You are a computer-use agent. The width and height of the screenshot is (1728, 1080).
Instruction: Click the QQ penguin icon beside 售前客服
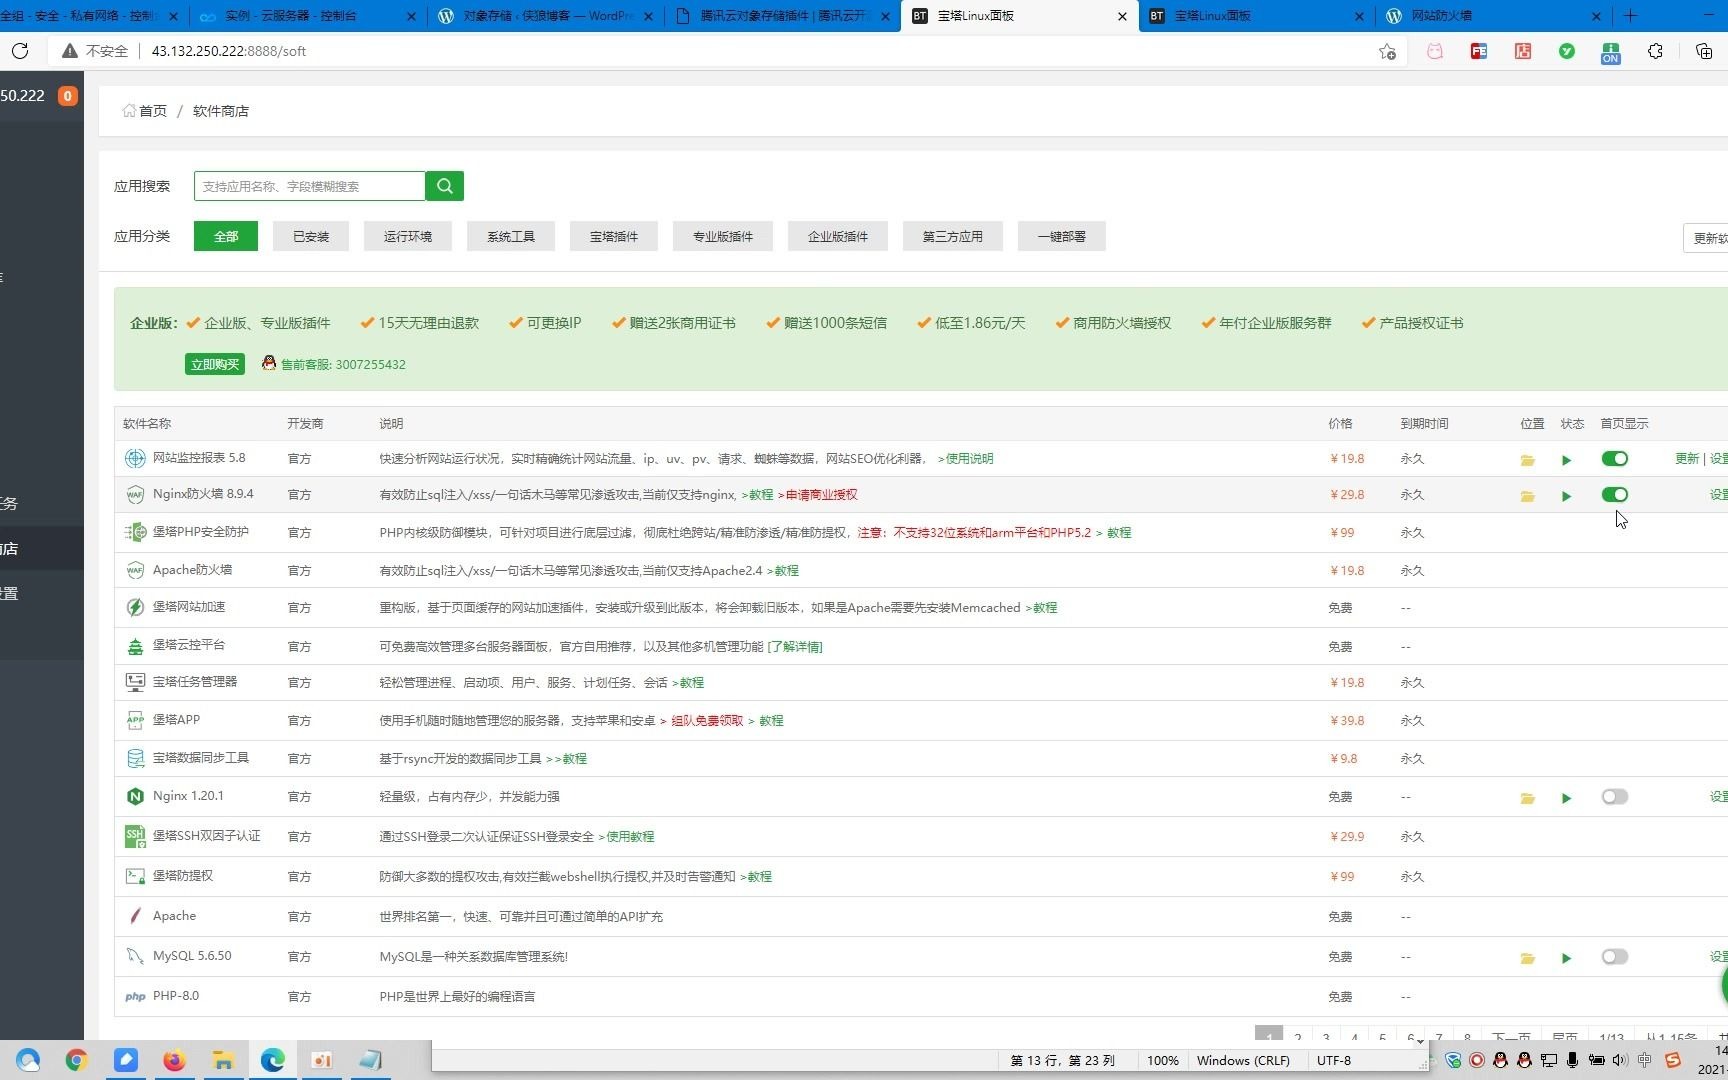point(269,363)
